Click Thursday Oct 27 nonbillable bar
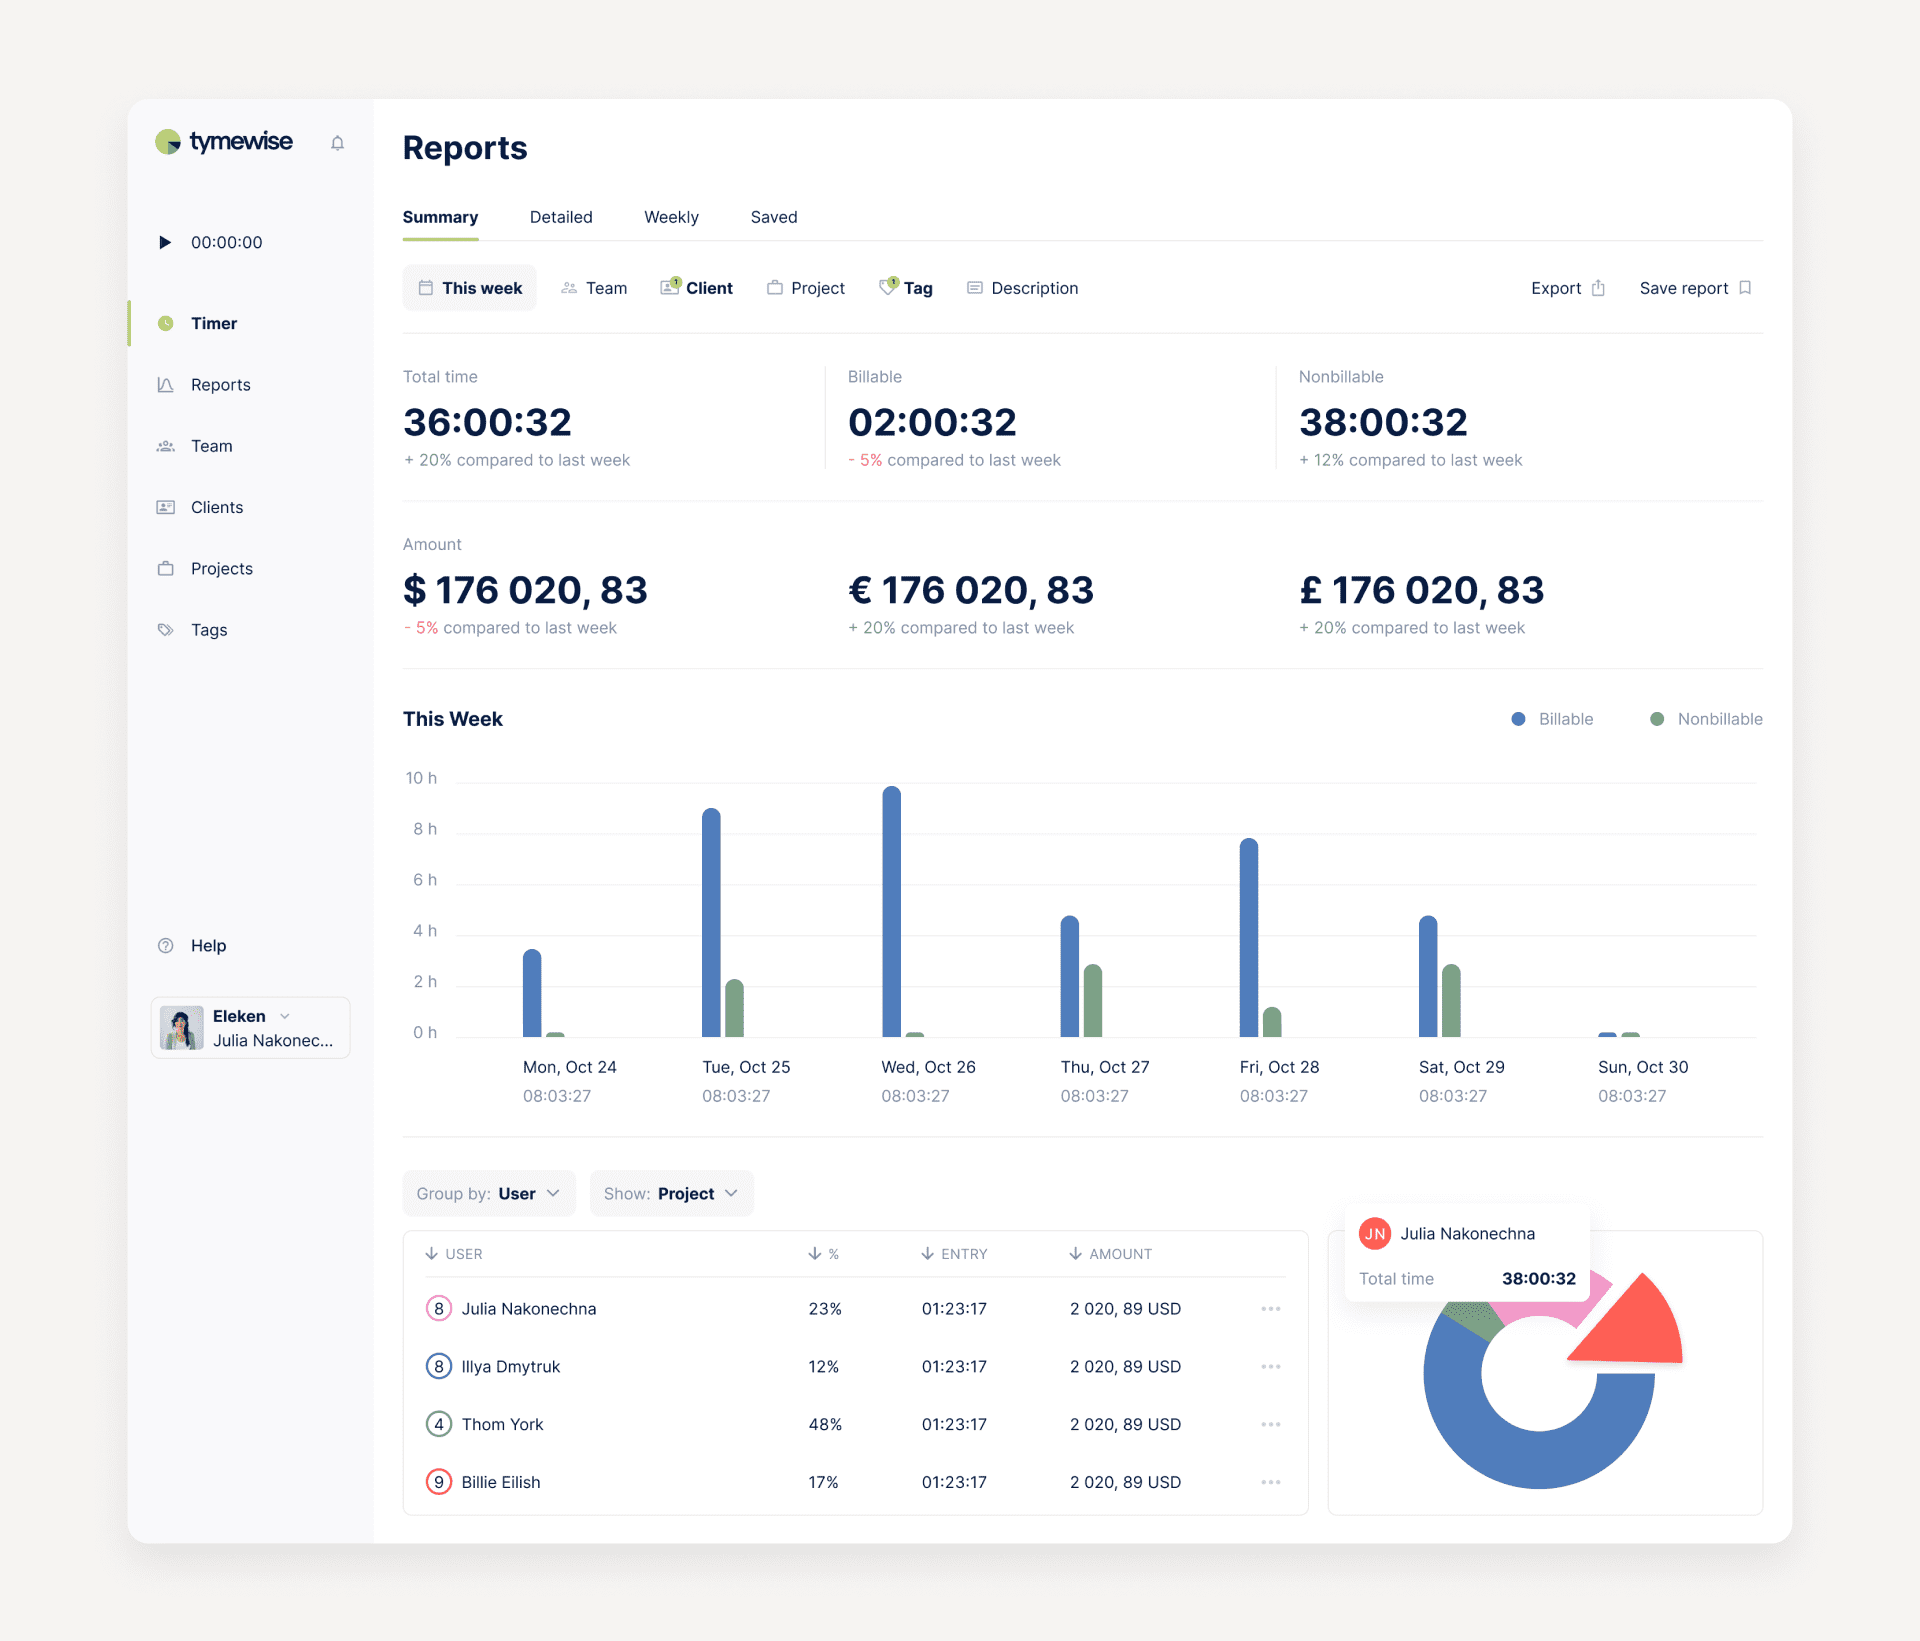The image size is (1920, 1641). 1093,1000
